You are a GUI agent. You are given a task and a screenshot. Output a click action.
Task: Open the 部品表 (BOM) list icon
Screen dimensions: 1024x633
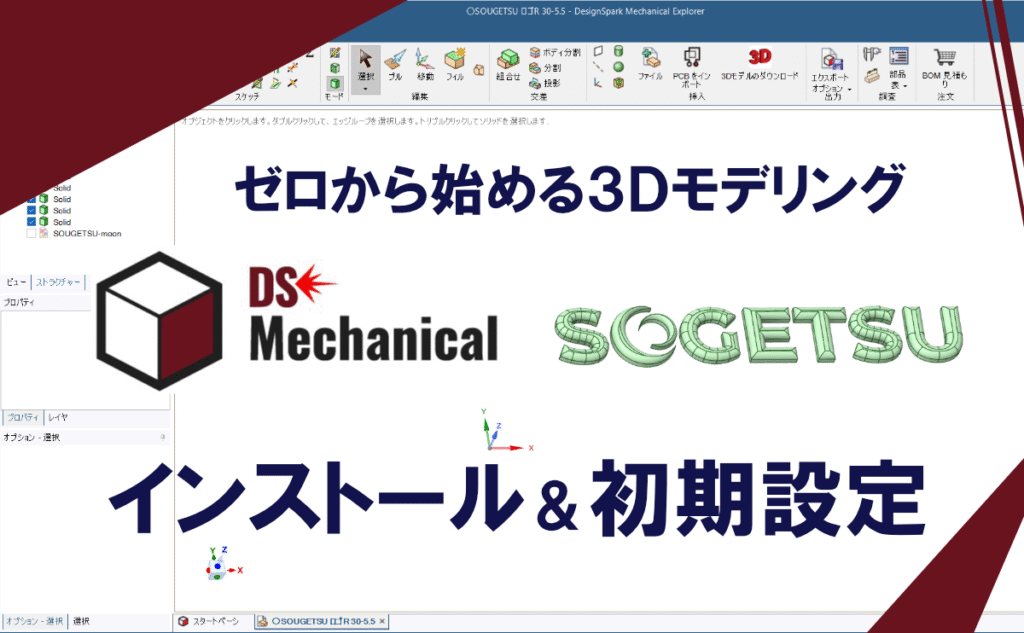(x=899, y=56)
